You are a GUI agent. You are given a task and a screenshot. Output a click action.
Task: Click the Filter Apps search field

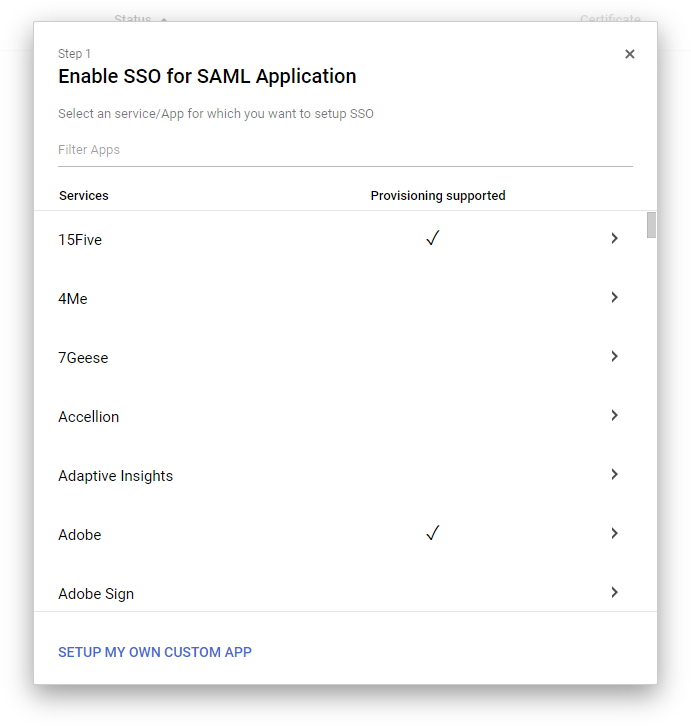[x=345, y=150]
